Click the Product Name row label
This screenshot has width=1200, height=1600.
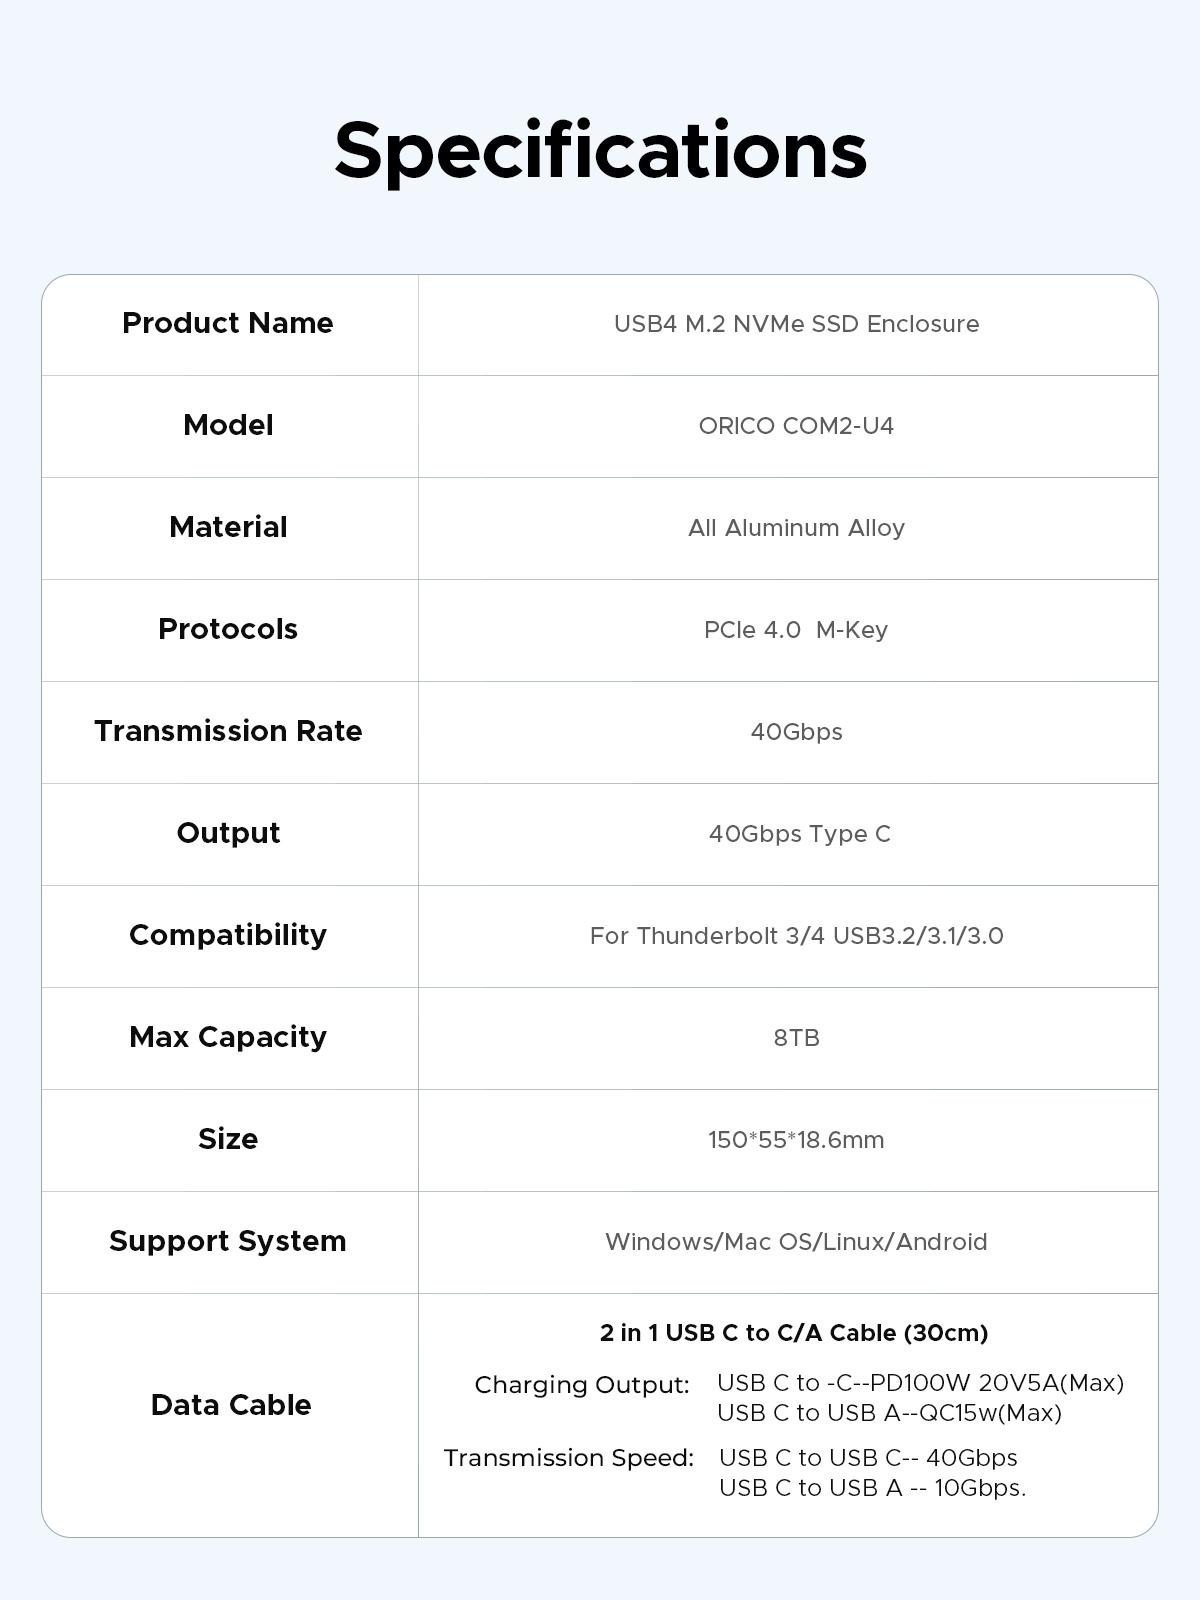click(x=228, y=323)
